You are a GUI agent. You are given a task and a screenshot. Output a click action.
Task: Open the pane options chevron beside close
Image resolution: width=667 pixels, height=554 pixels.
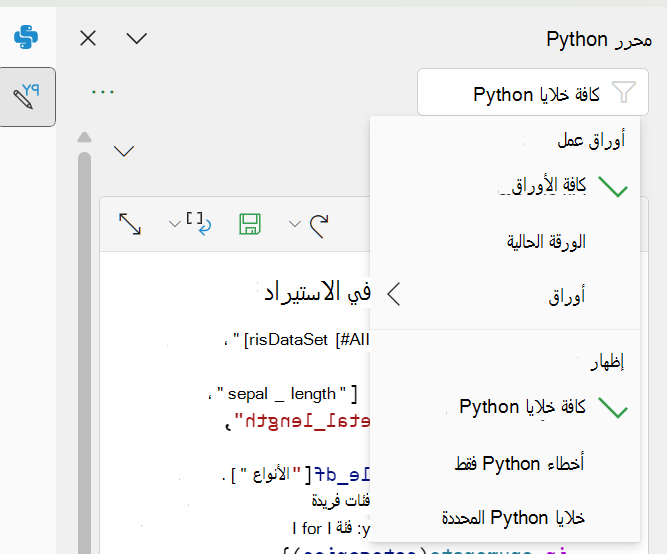pyautogui.click(x=137, y=38)
